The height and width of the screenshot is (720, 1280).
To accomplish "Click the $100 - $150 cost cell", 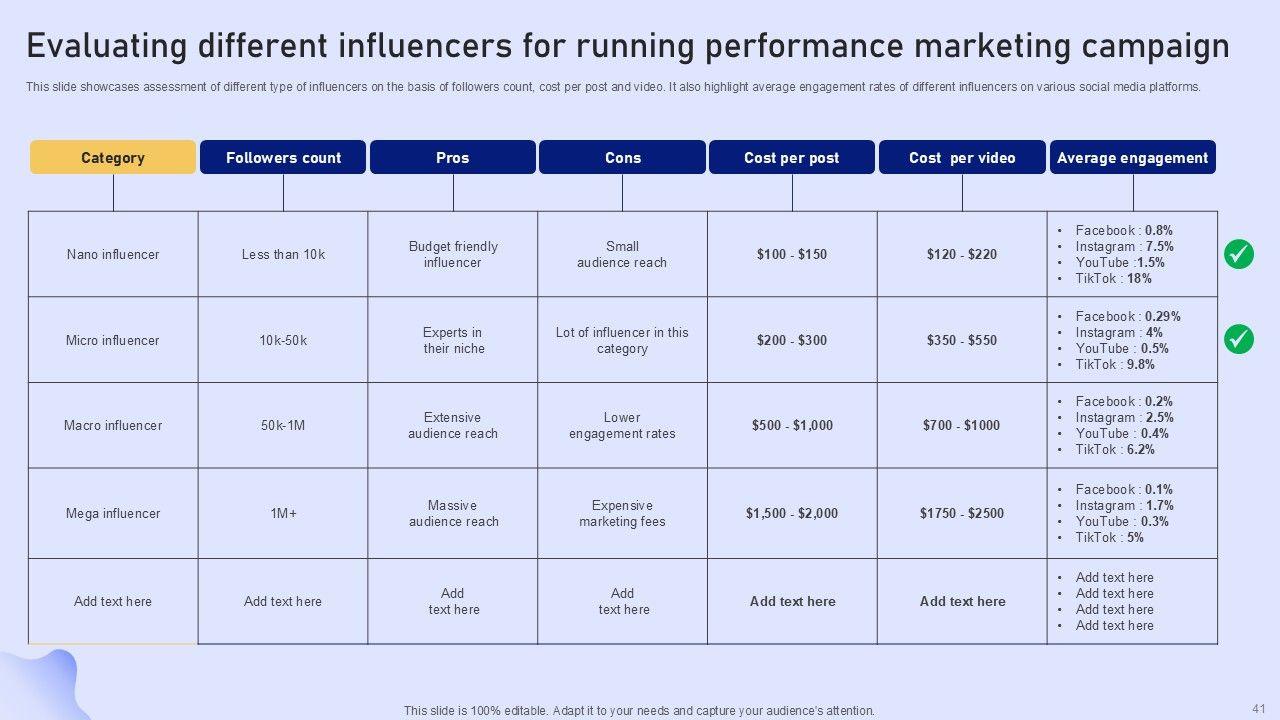I will click(792, 254).
